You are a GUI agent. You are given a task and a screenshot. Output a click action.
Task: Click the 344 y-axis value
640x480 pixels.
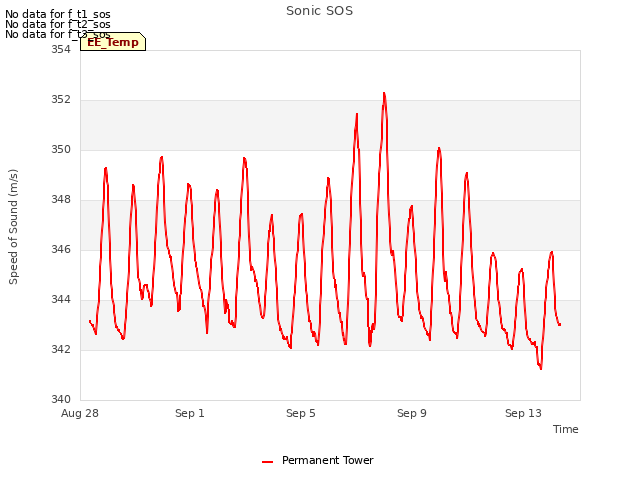tap(61, 300)
